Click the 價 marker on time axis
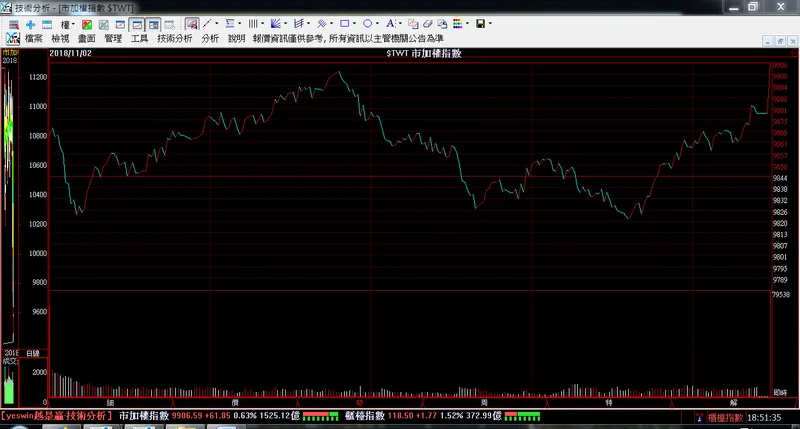Screen dimensions: 800x429 click(235, 403)
